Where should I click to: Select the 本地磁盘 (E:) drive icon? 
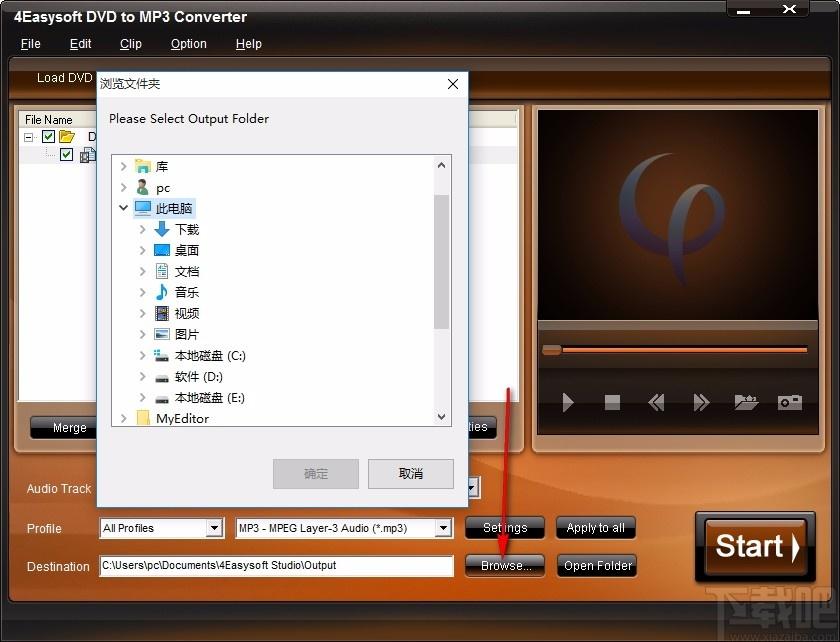point(162,399)
